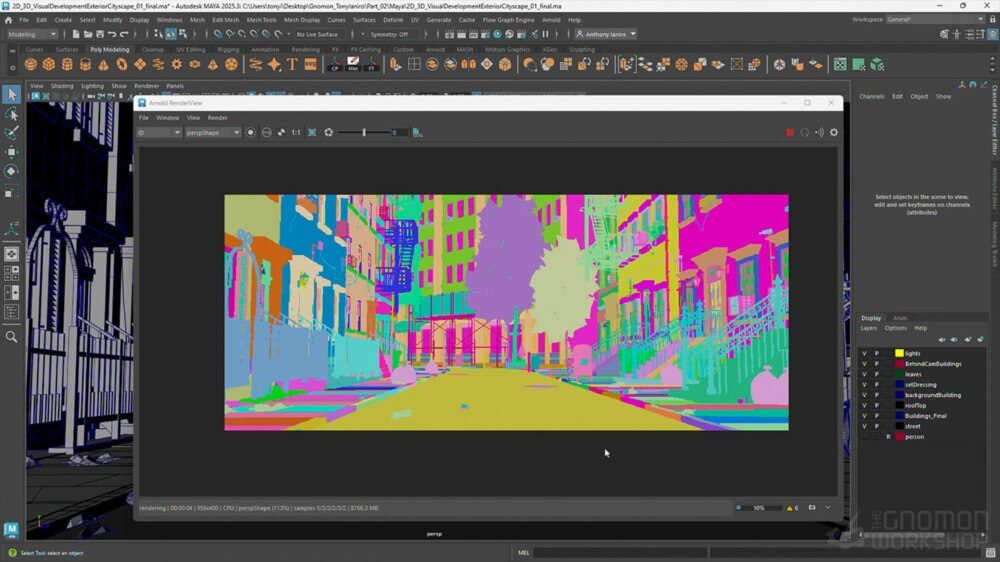Image resolution: width=1000 pixels, height=562 pixels.
Task: Toggle visibility of the lights layer
Action: coord(865,353)
